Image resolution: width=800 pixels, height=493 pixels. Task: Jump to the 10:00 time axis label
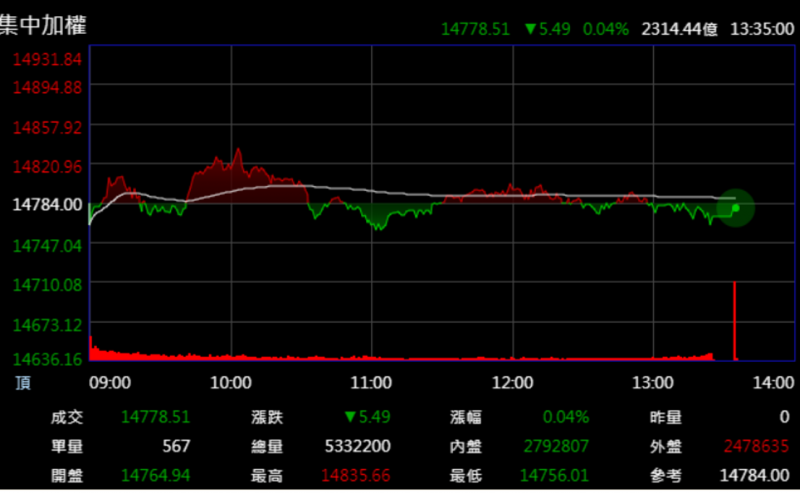pyautogui.click(x=231, y=382)
